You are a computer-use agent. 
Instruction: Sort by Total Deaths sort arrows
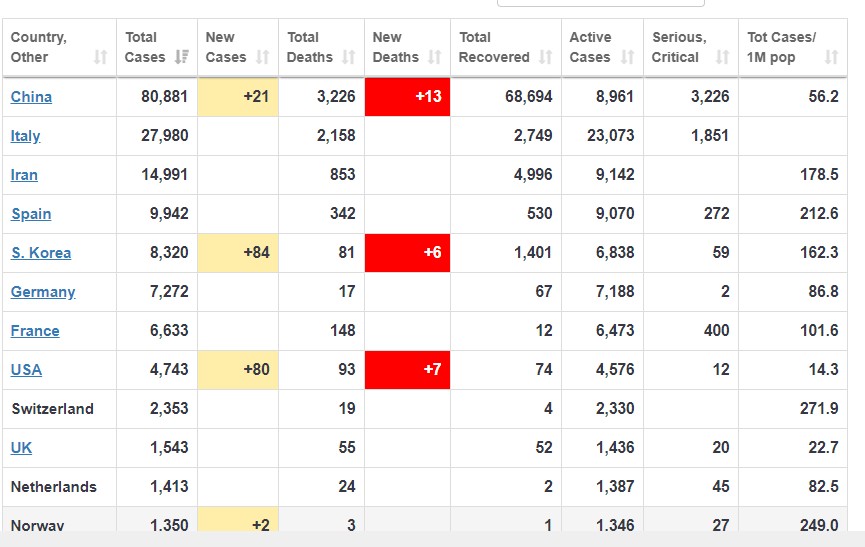pos(348,57)
